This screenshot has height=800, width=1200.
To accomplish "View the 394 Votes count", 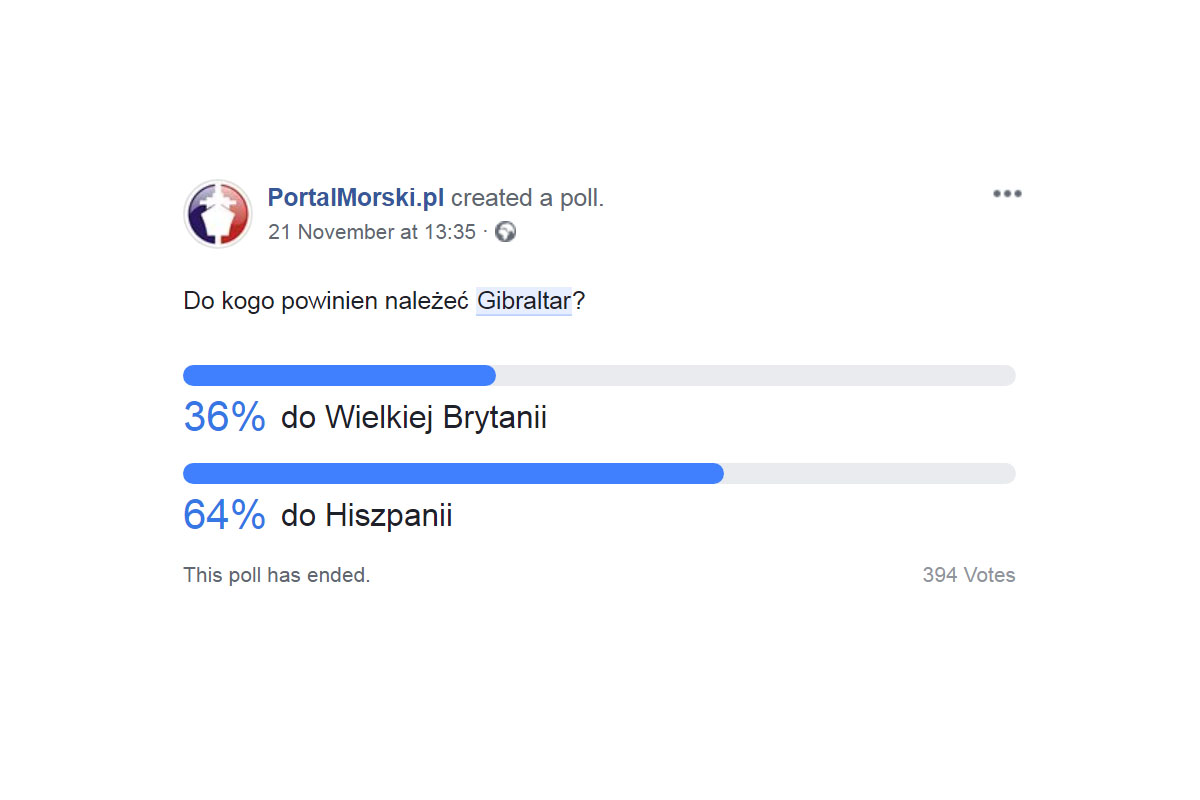I will (968, 575).
